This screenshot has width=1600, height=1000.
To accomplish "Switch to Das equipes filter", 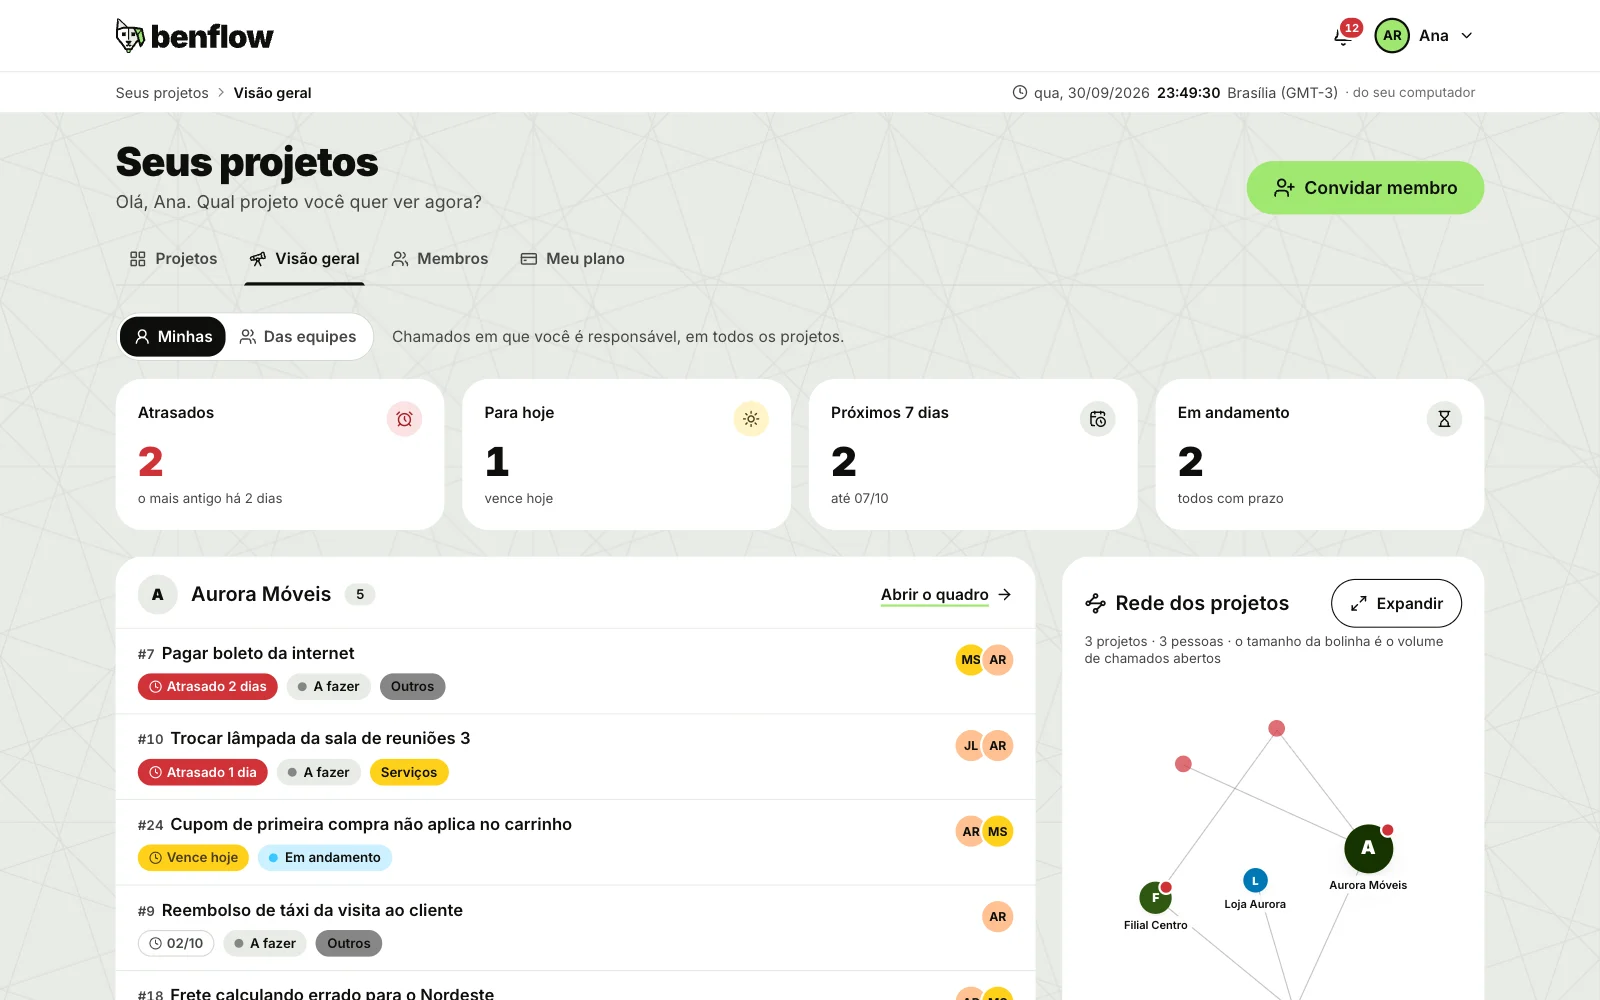I will pyautogui.click(x=298, y=337).
